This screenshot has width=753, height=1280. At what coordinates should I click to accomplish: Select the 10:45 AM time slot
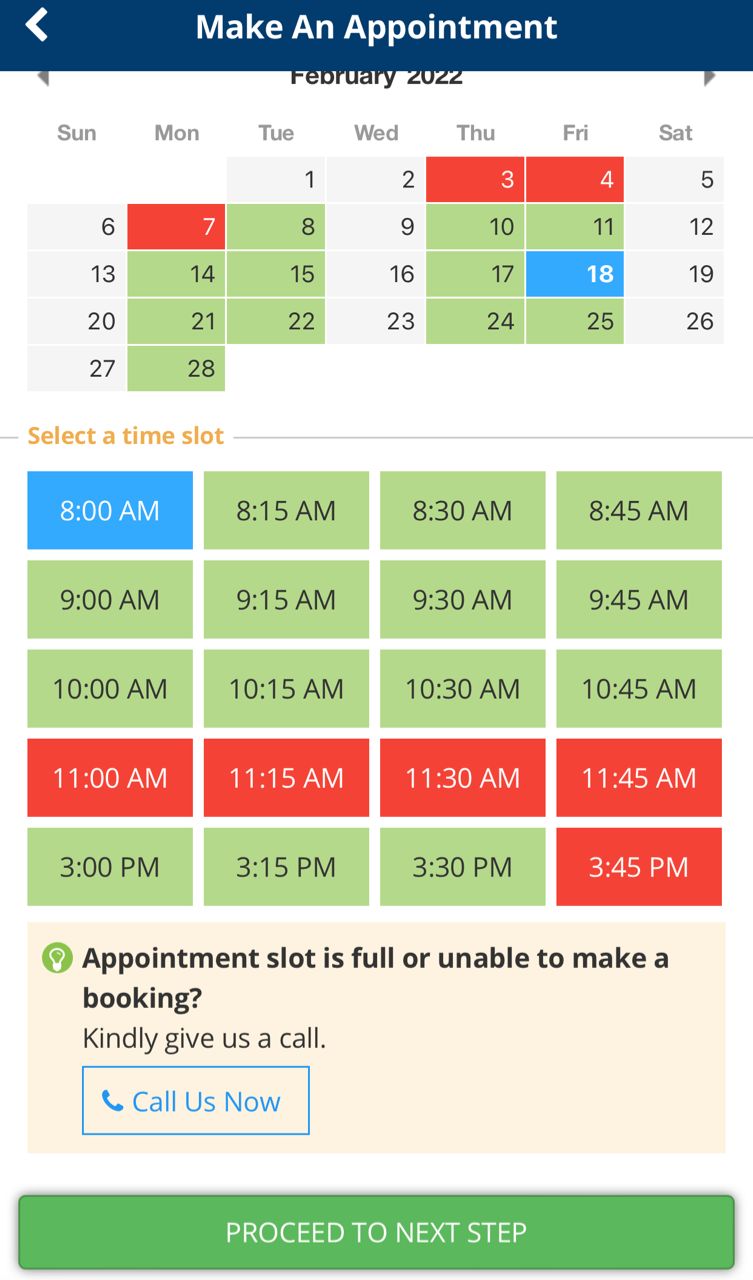pyautogui.click(x=639, y=689)
